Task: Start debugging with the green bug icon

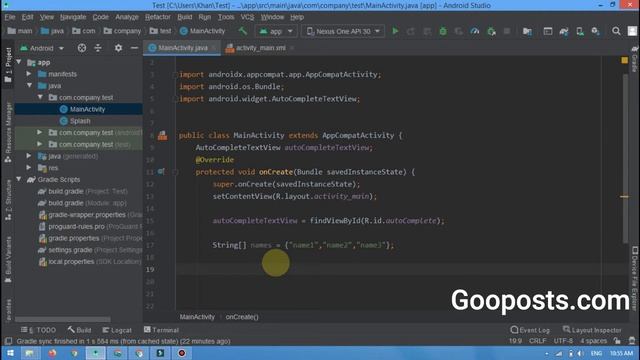Action: [x=443, y=31]
